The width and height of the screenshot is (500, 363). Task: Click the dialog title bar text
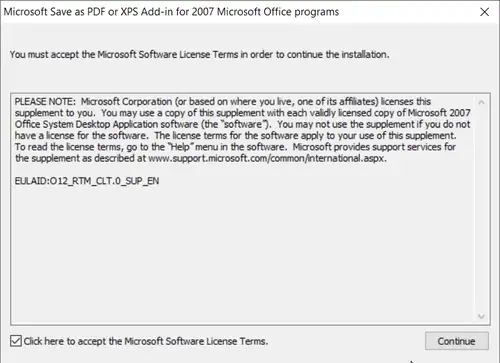[x=171, y=12]
